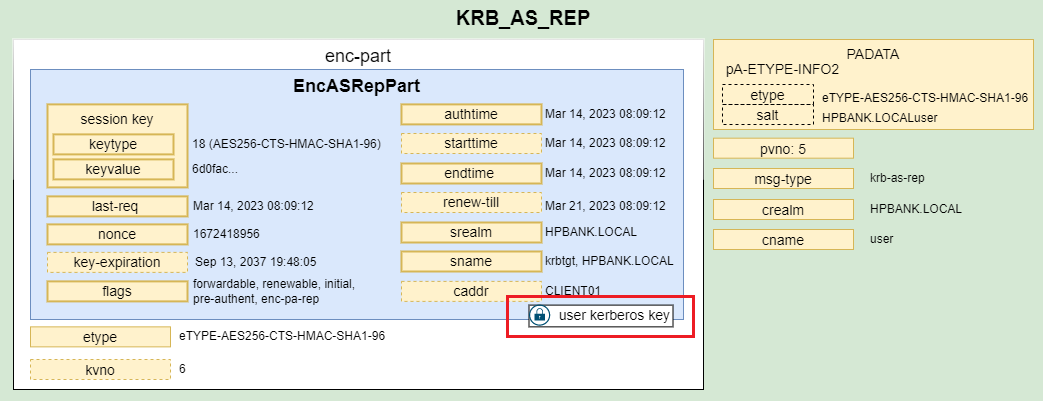The height and width of the screenshot is (401, 1043).
Task: Select the pvno: 5 box
Action: [x=783, y=149]
